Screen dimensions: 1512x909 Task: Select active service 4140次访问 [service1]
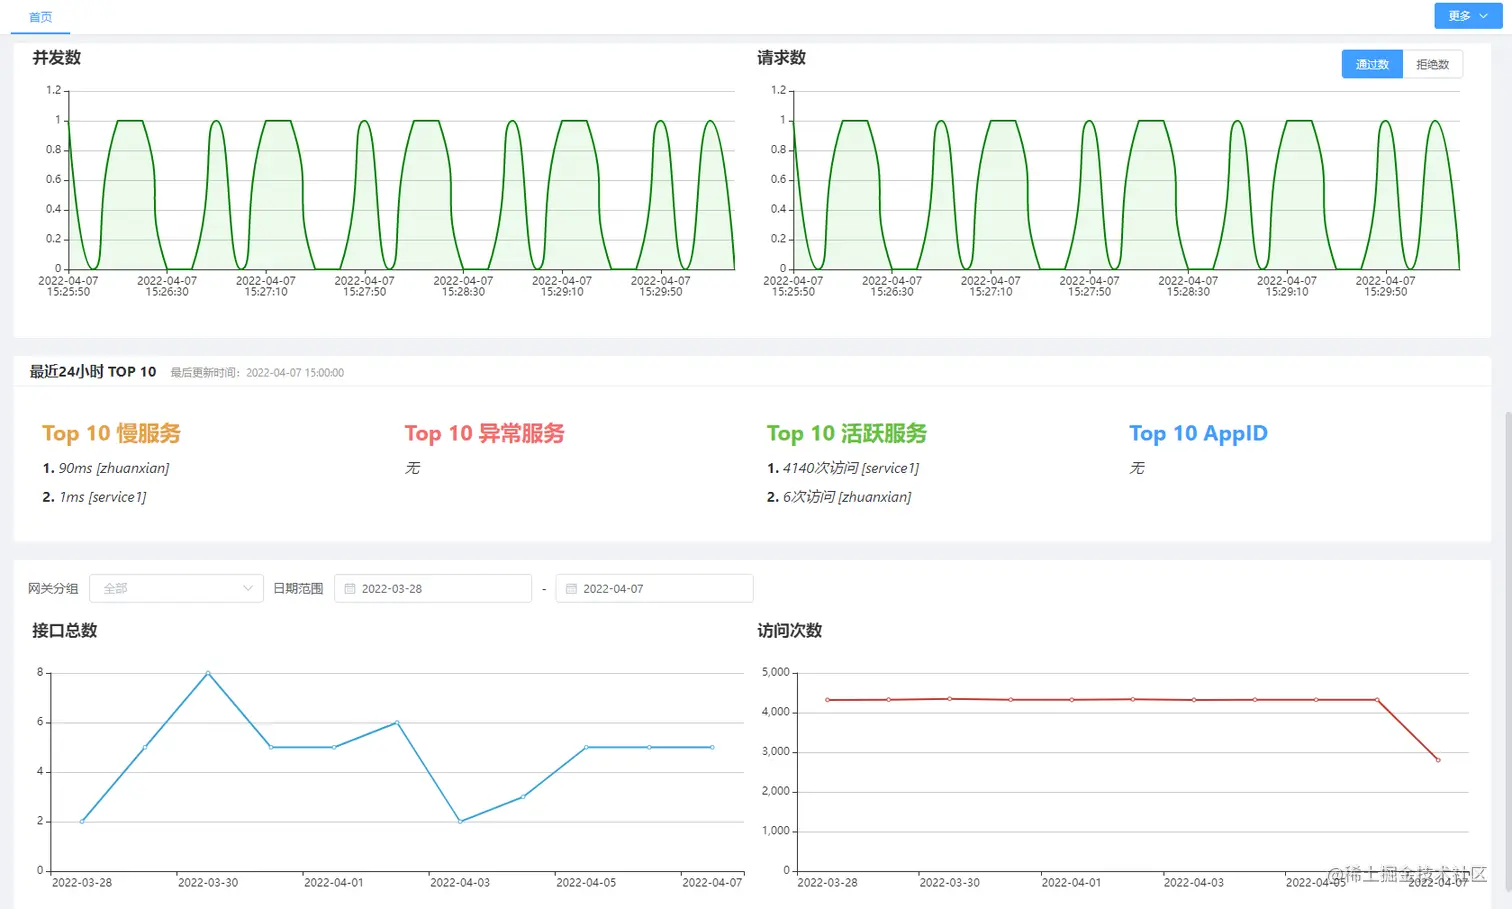point(843,468)
